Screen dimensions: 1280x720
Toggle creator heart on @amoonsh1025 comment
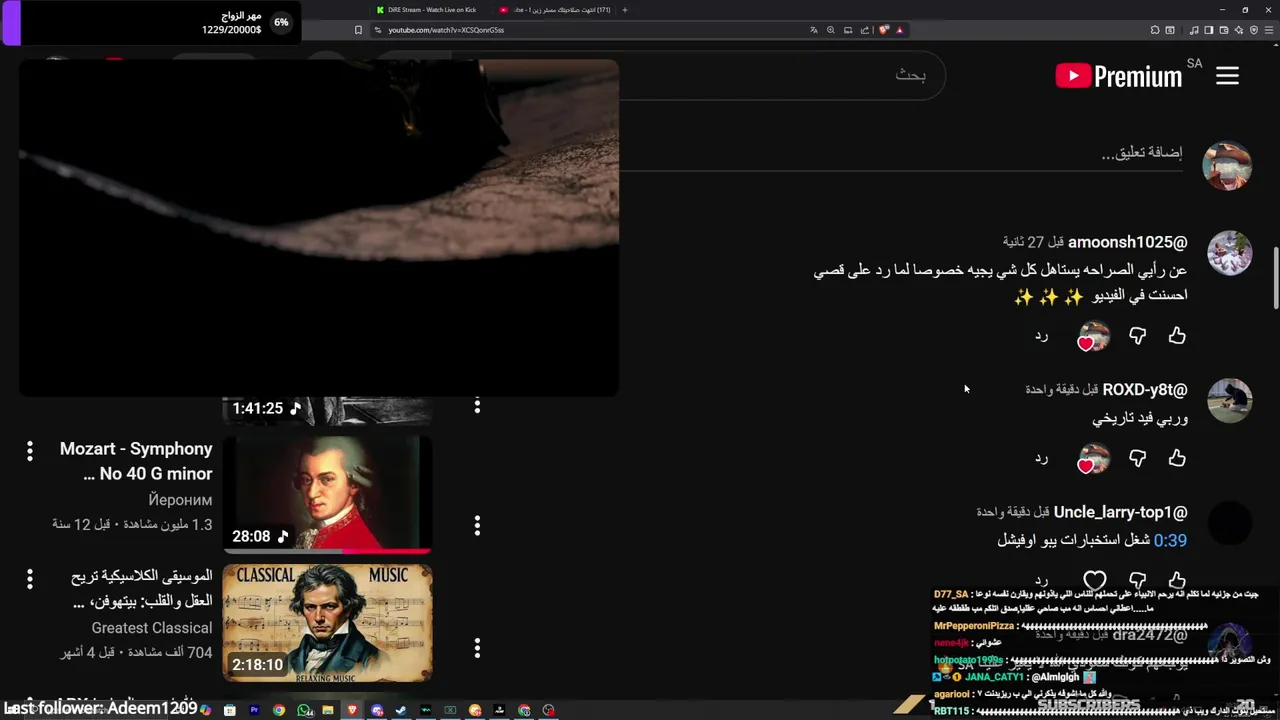[x=1093, y=336]
